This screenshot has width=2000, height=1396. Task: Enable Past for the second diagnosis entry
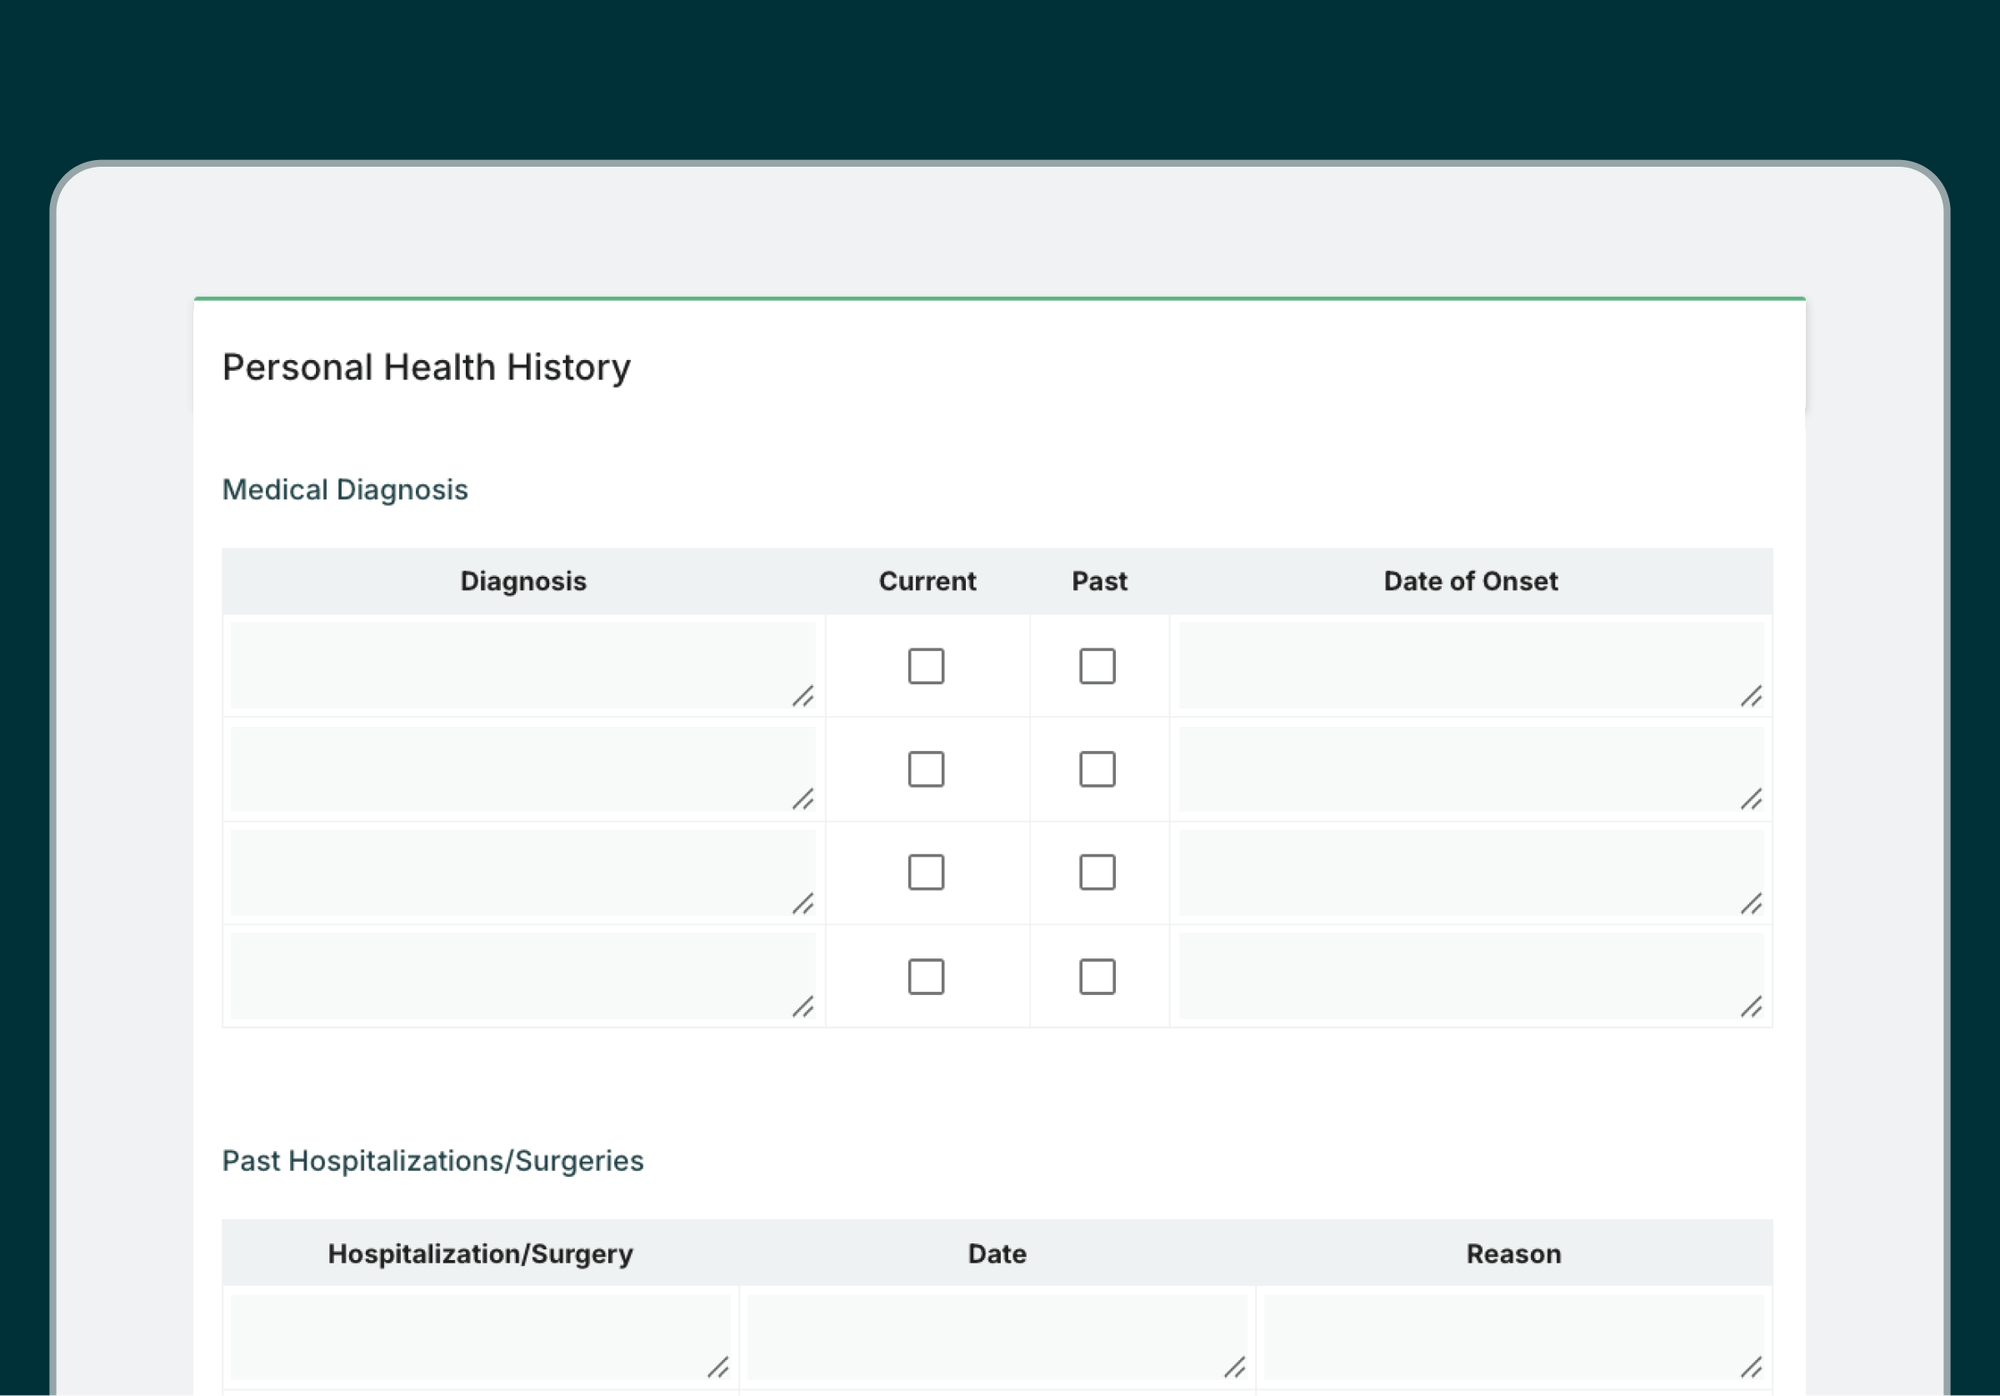click(1097, 770)
